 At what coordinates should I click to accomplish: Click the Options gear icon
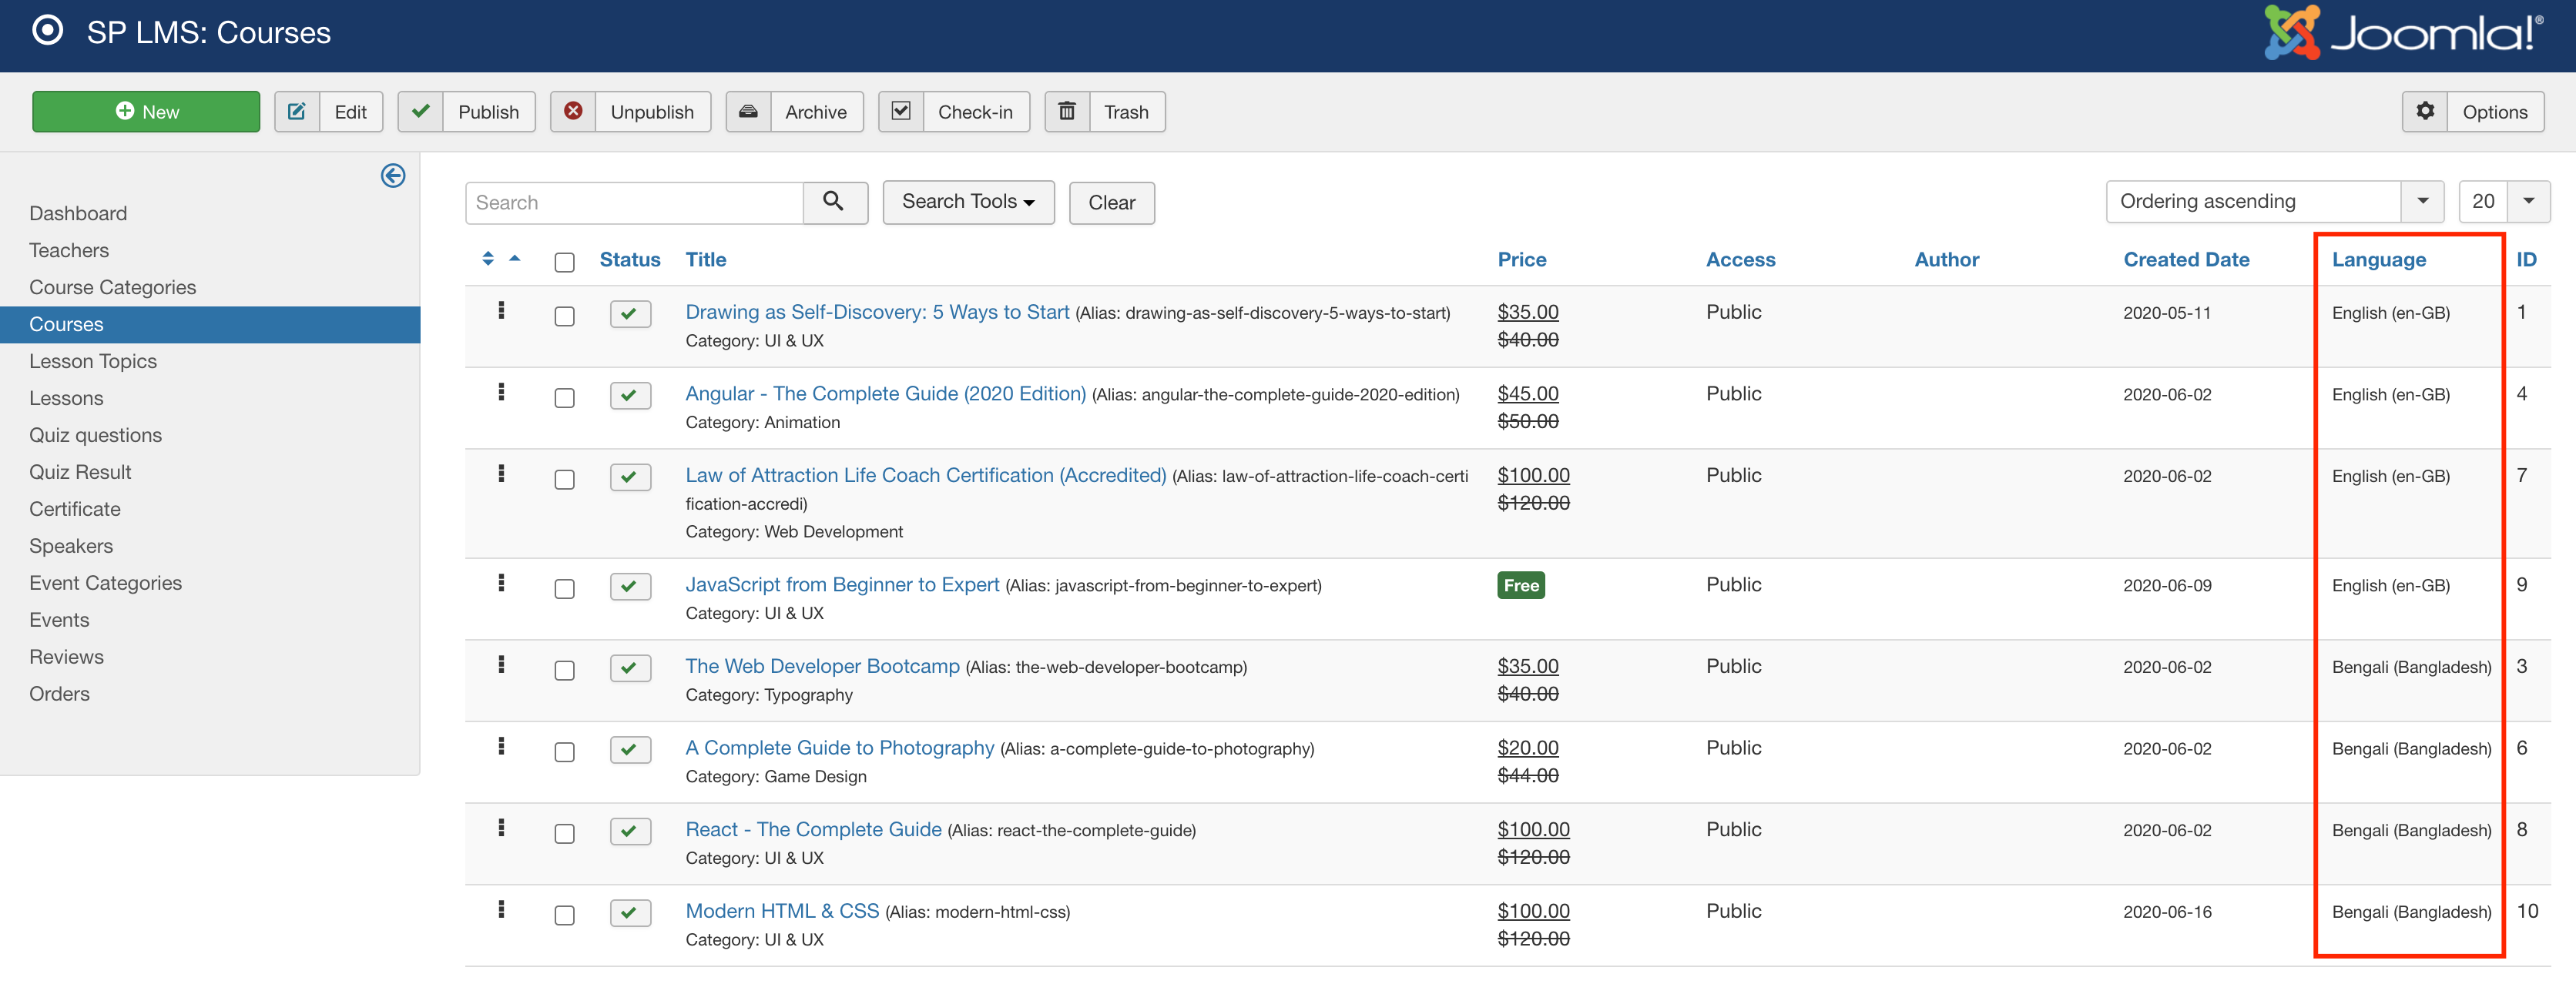click(2425, 111)
